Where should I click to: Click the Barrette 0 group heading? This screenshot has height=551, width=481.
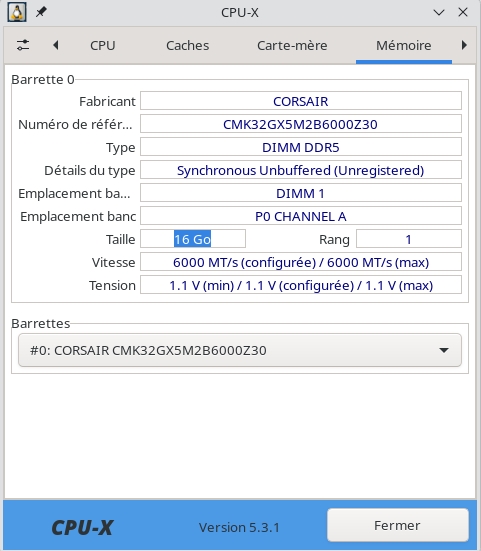coord(43,79)
